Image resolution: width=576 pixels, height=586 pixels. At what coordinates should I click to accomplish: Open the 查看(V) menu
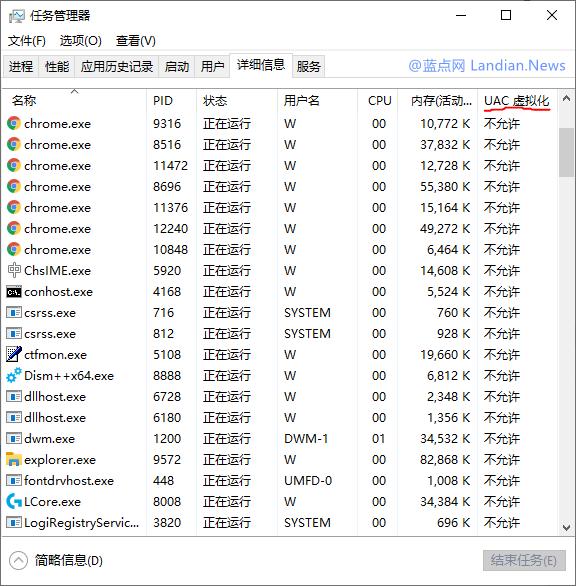coord(135,40)
